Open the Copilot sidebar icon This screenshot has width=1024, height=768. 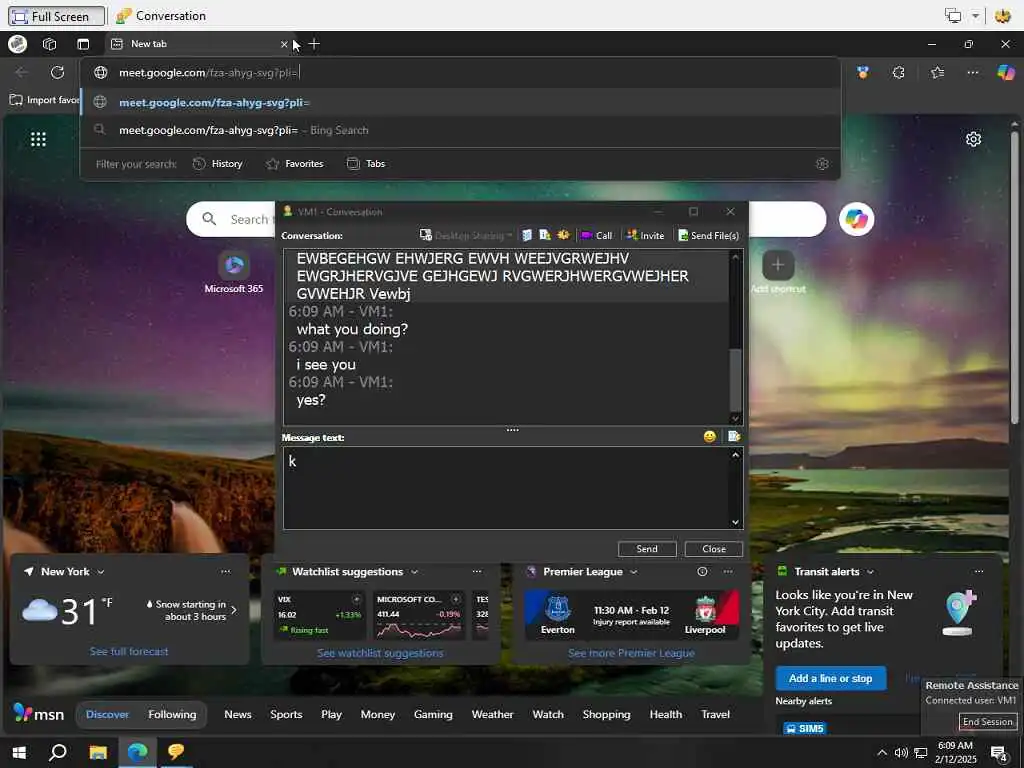1006,72
